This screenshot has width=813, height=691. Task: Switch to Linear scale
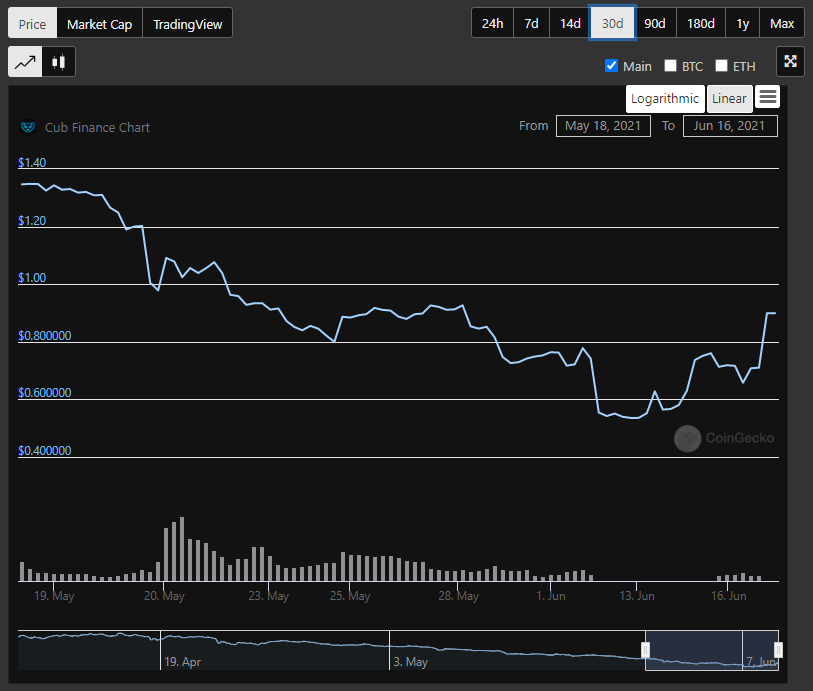point(729,98)
